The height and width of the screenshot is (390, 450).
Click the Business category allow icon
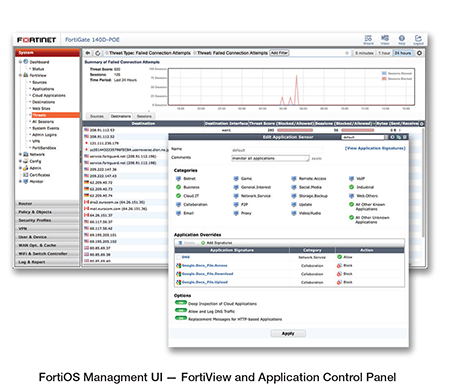point(178,187)
